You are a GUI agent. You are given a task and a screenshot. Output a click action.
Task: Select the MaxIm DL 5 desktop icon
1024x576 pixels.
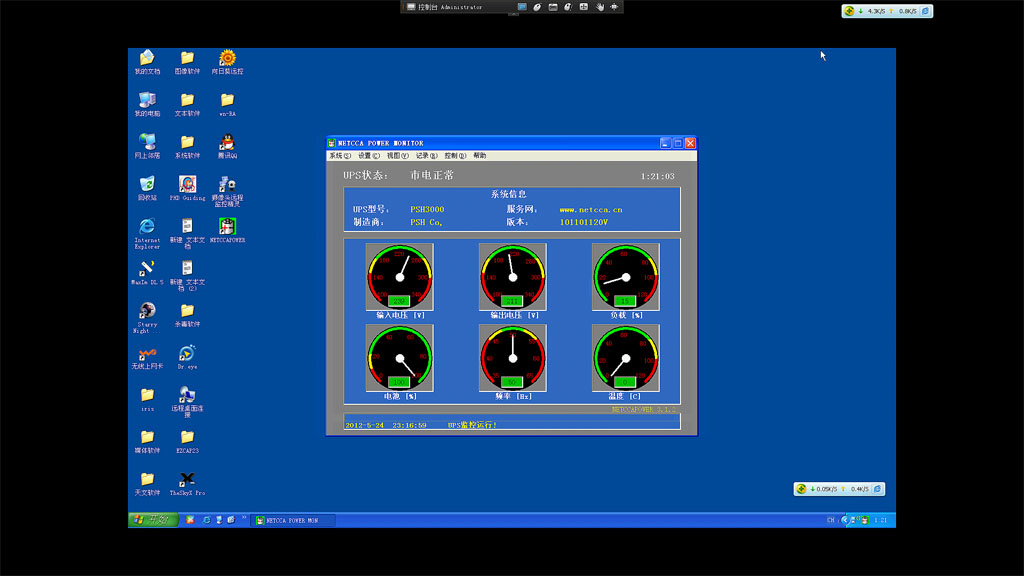pos(147,273)
